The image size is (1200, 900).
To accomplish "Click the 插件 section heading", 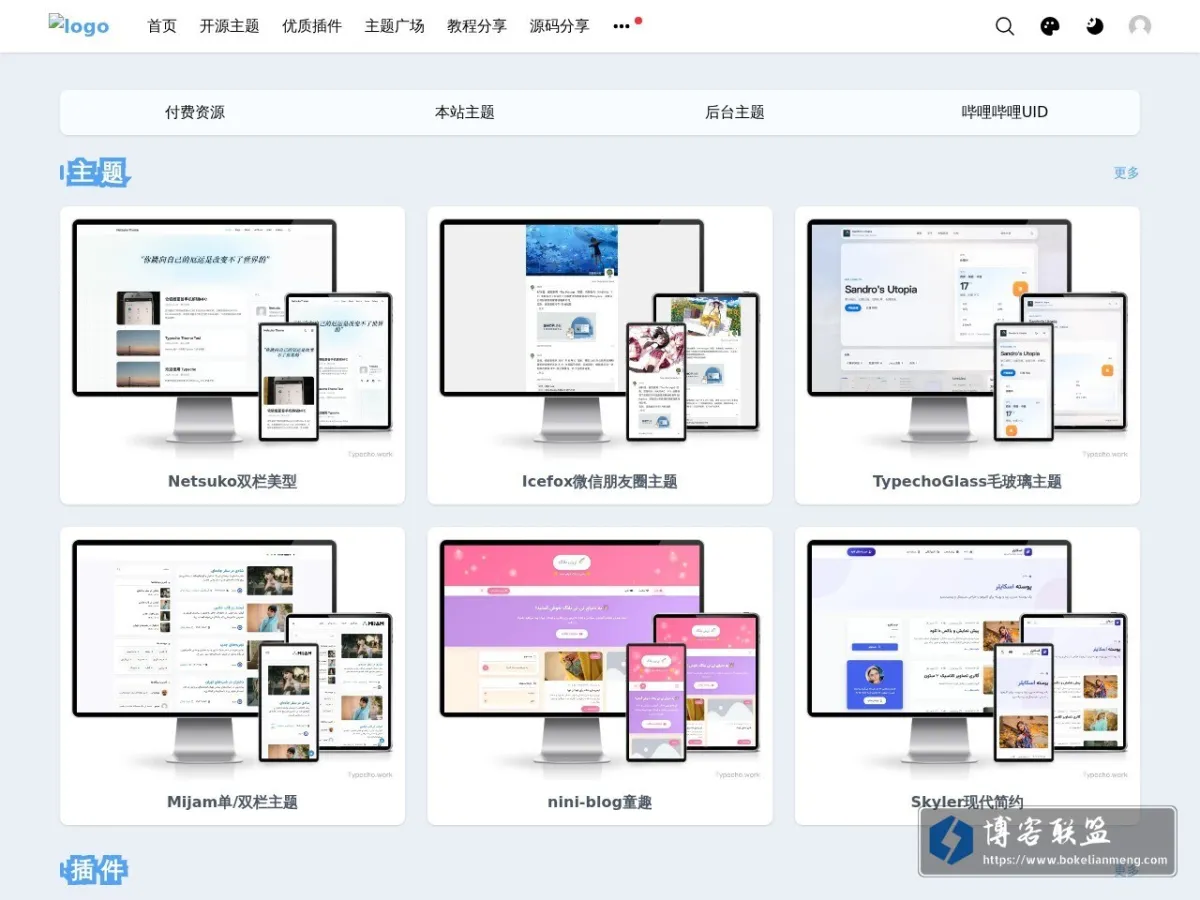I will click(x=96, y=870).
